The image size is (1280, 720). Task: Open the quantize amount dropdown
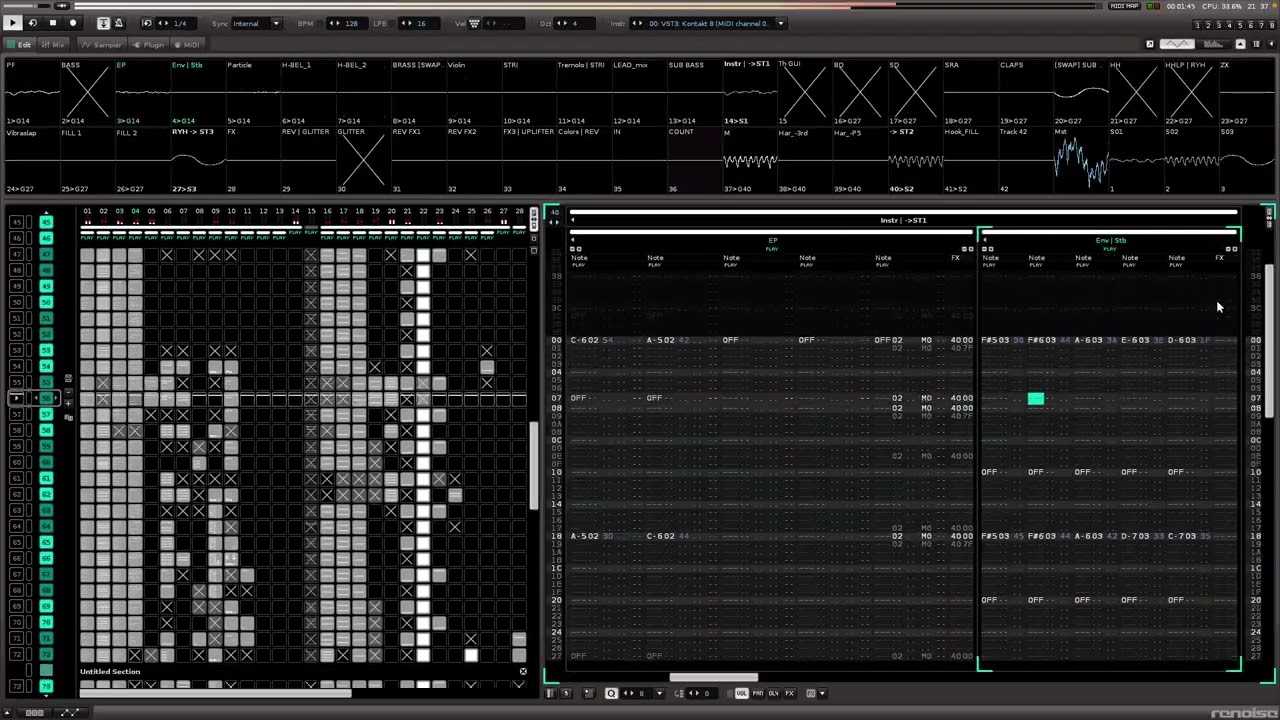point(660,693)
